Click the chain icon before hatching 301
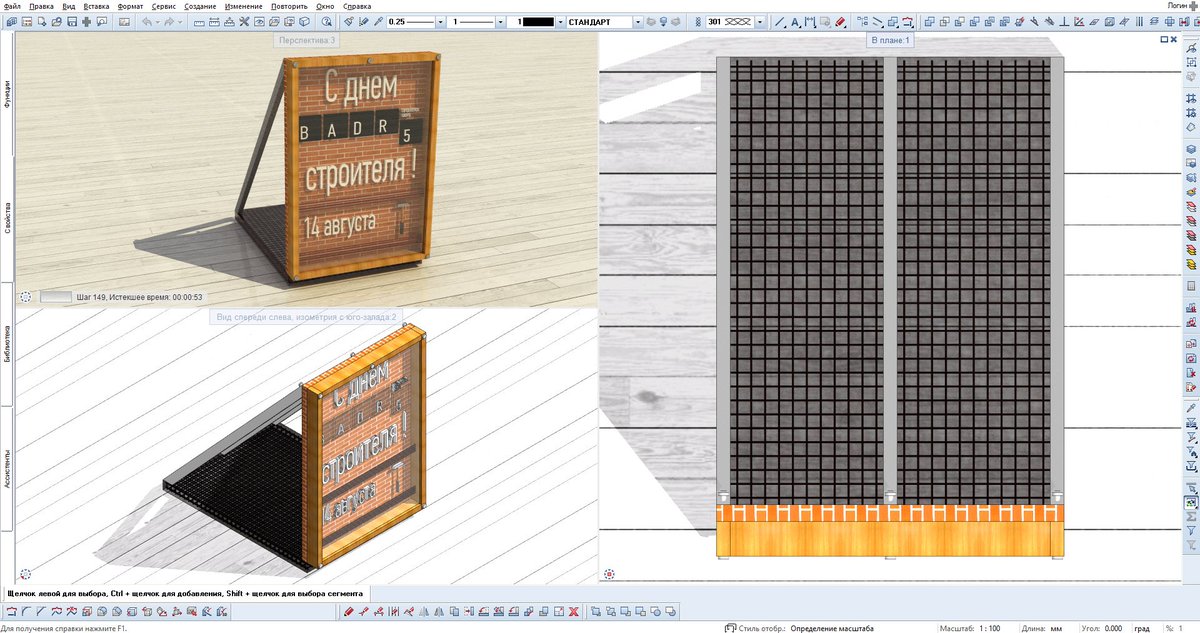 tap(698, 21)
